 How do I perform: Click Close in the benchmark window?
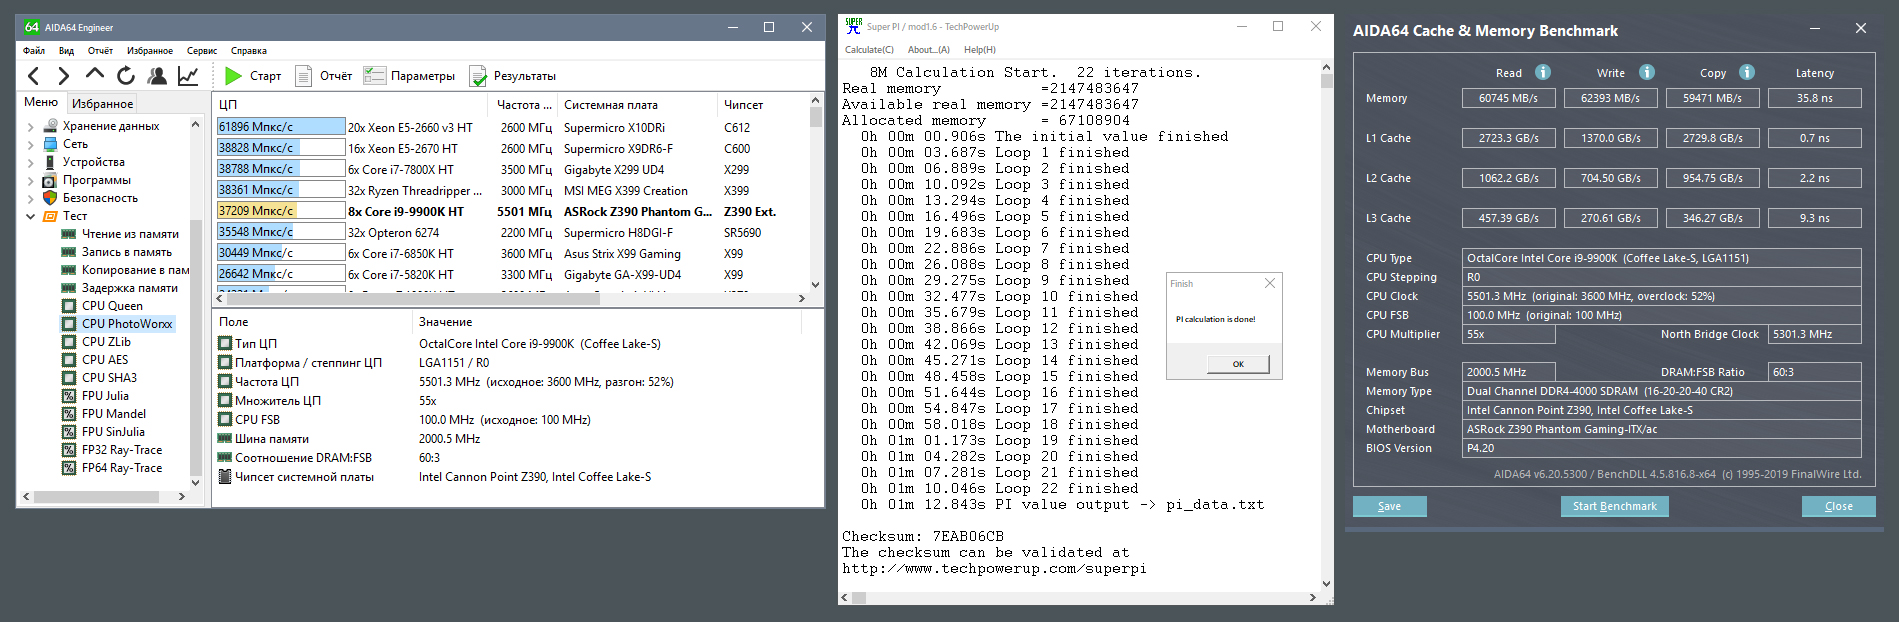pyautogui.click(x=1839, y=506)
